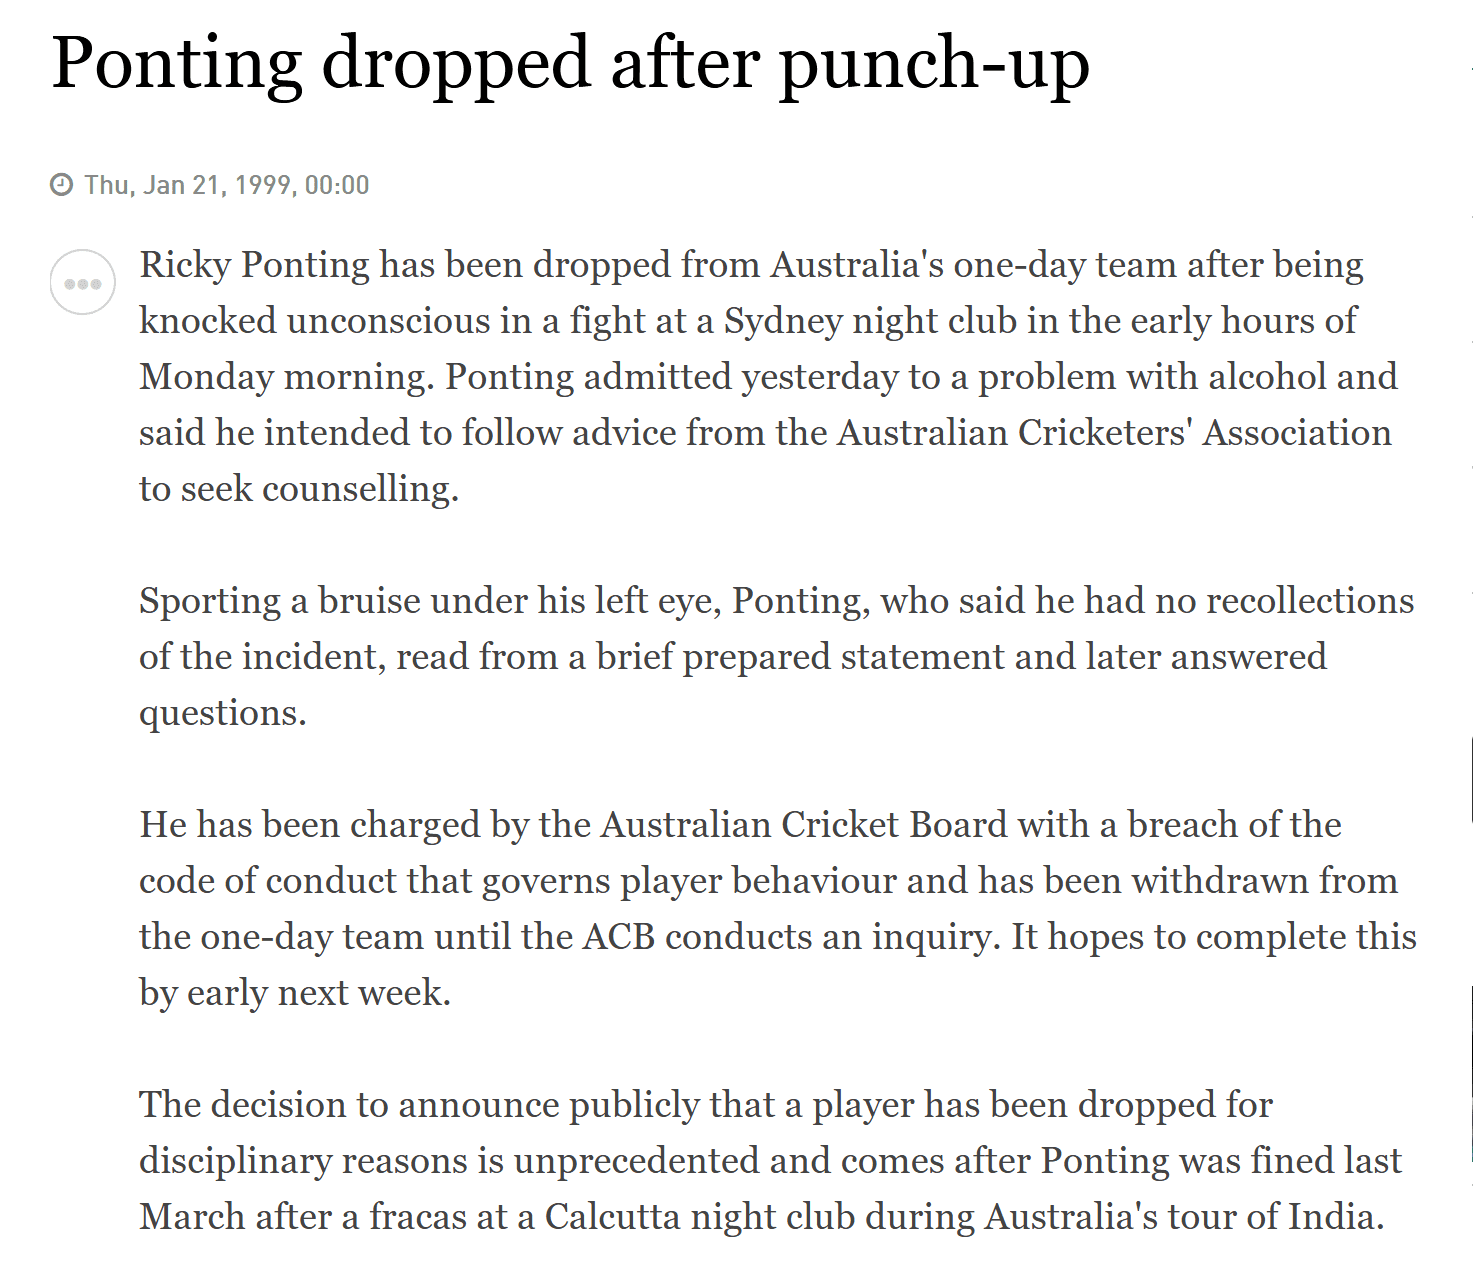Click 'Australian Cricketers' Association' in the first paragraph
Viewport: 1473px width, 1275px height.
point(1114,433)
